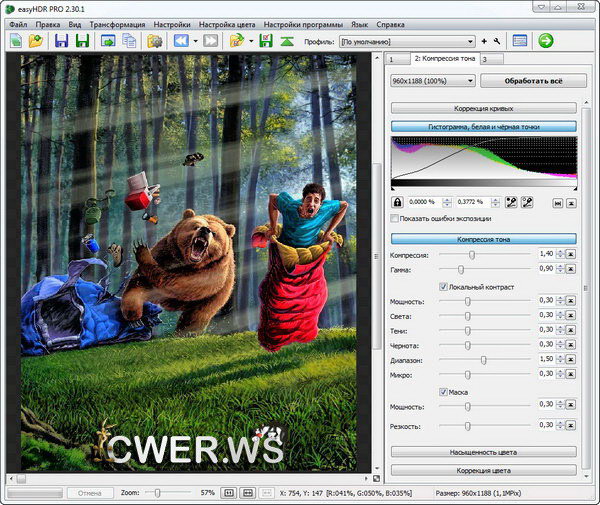Image resolution: width=600 pixels, height=505 pixels.
Task: Select the black point eyedropper tool
Action: [509, 202]
